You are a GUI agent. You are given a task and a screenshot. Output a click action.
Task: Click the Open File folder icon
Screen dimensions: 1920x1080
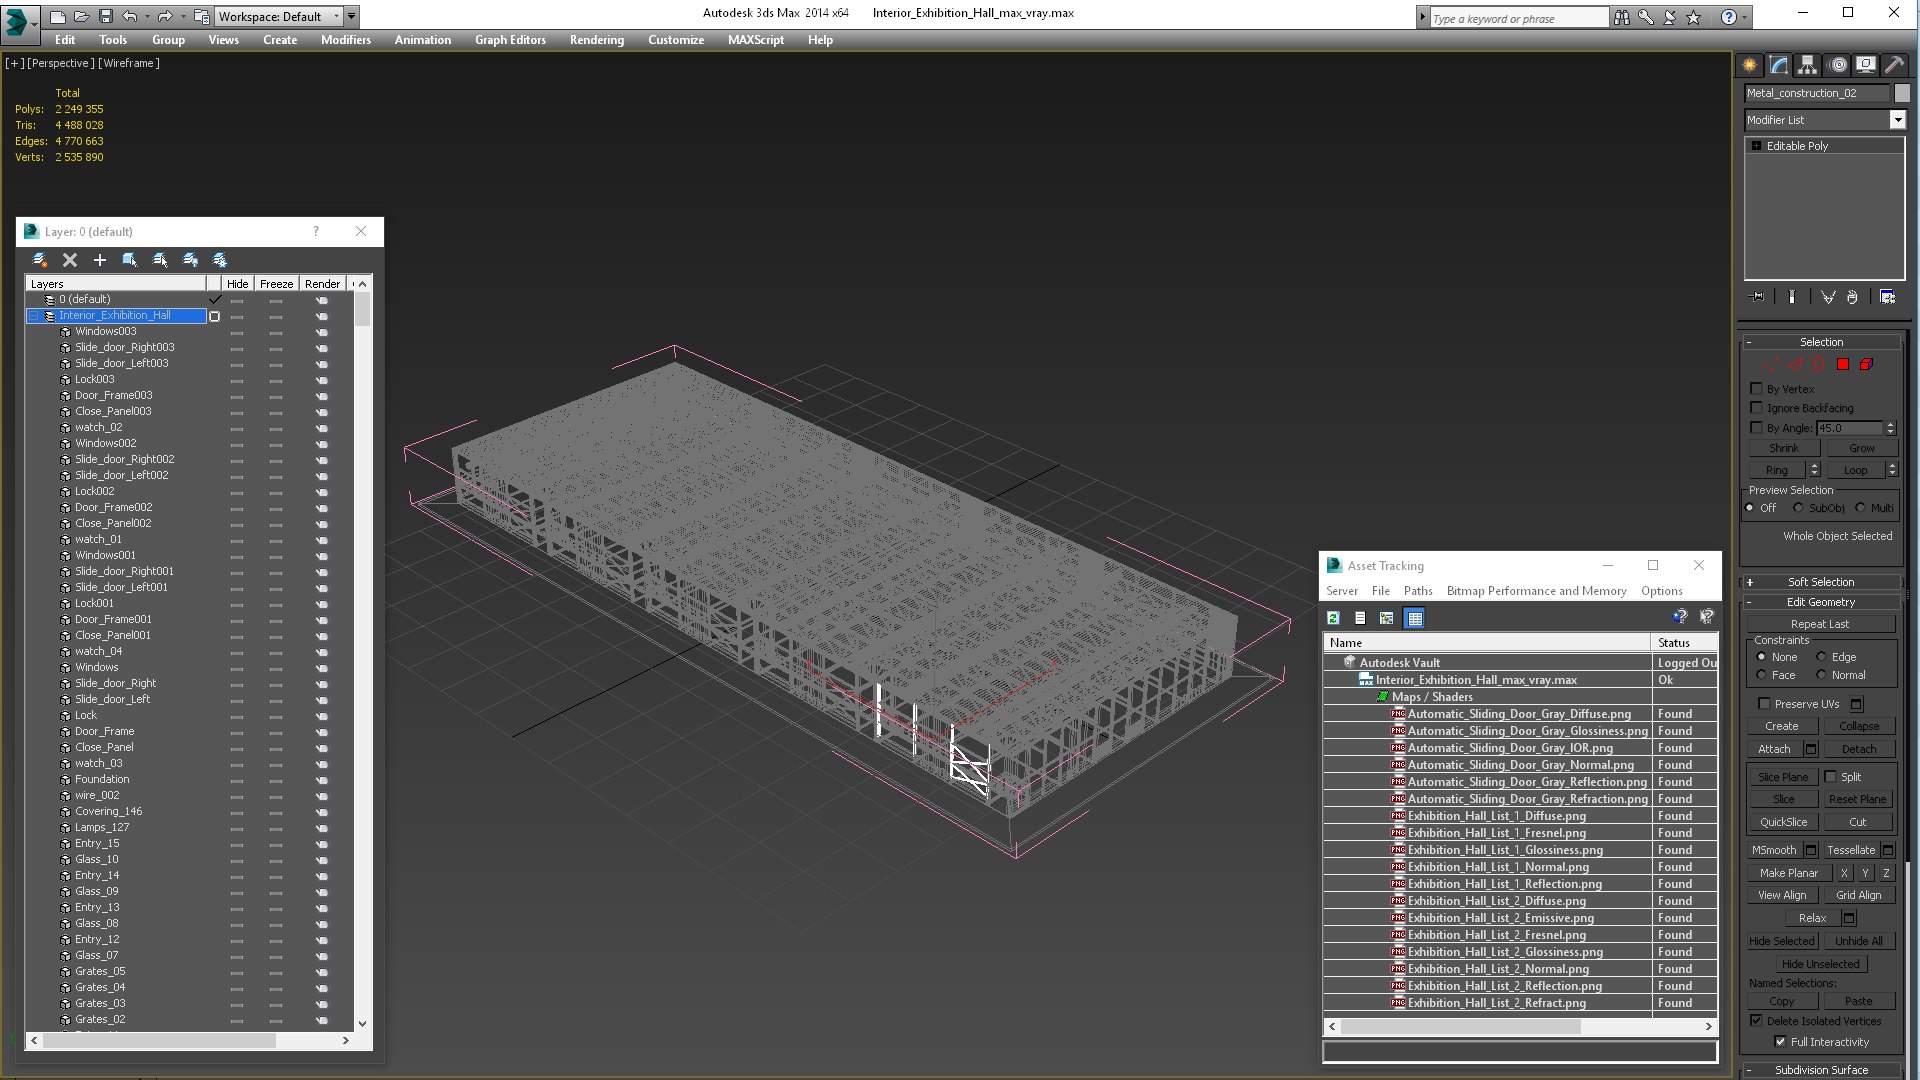(81, 16)
